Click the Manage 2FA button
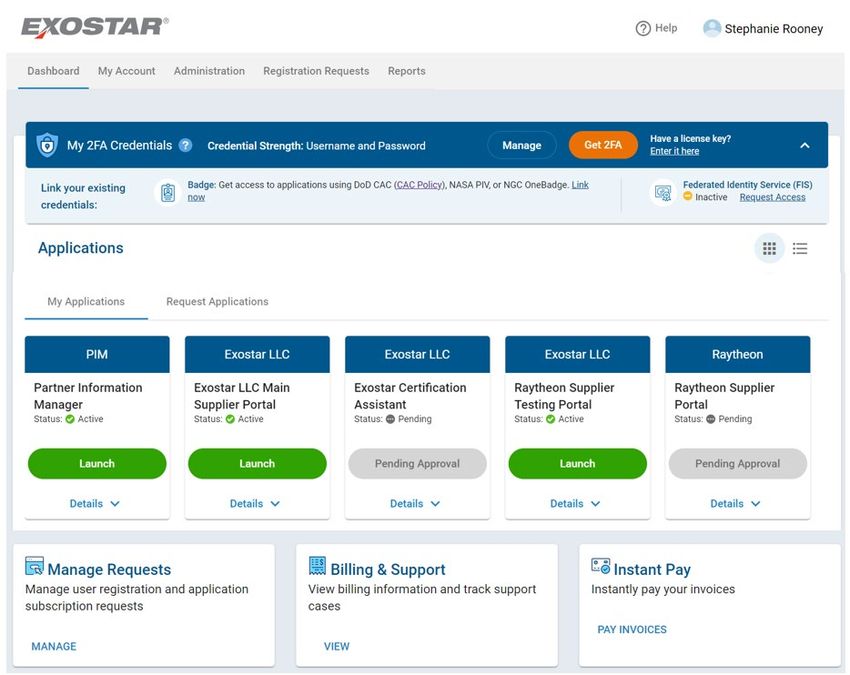This screenshot has width=850, height=675. 521,145
